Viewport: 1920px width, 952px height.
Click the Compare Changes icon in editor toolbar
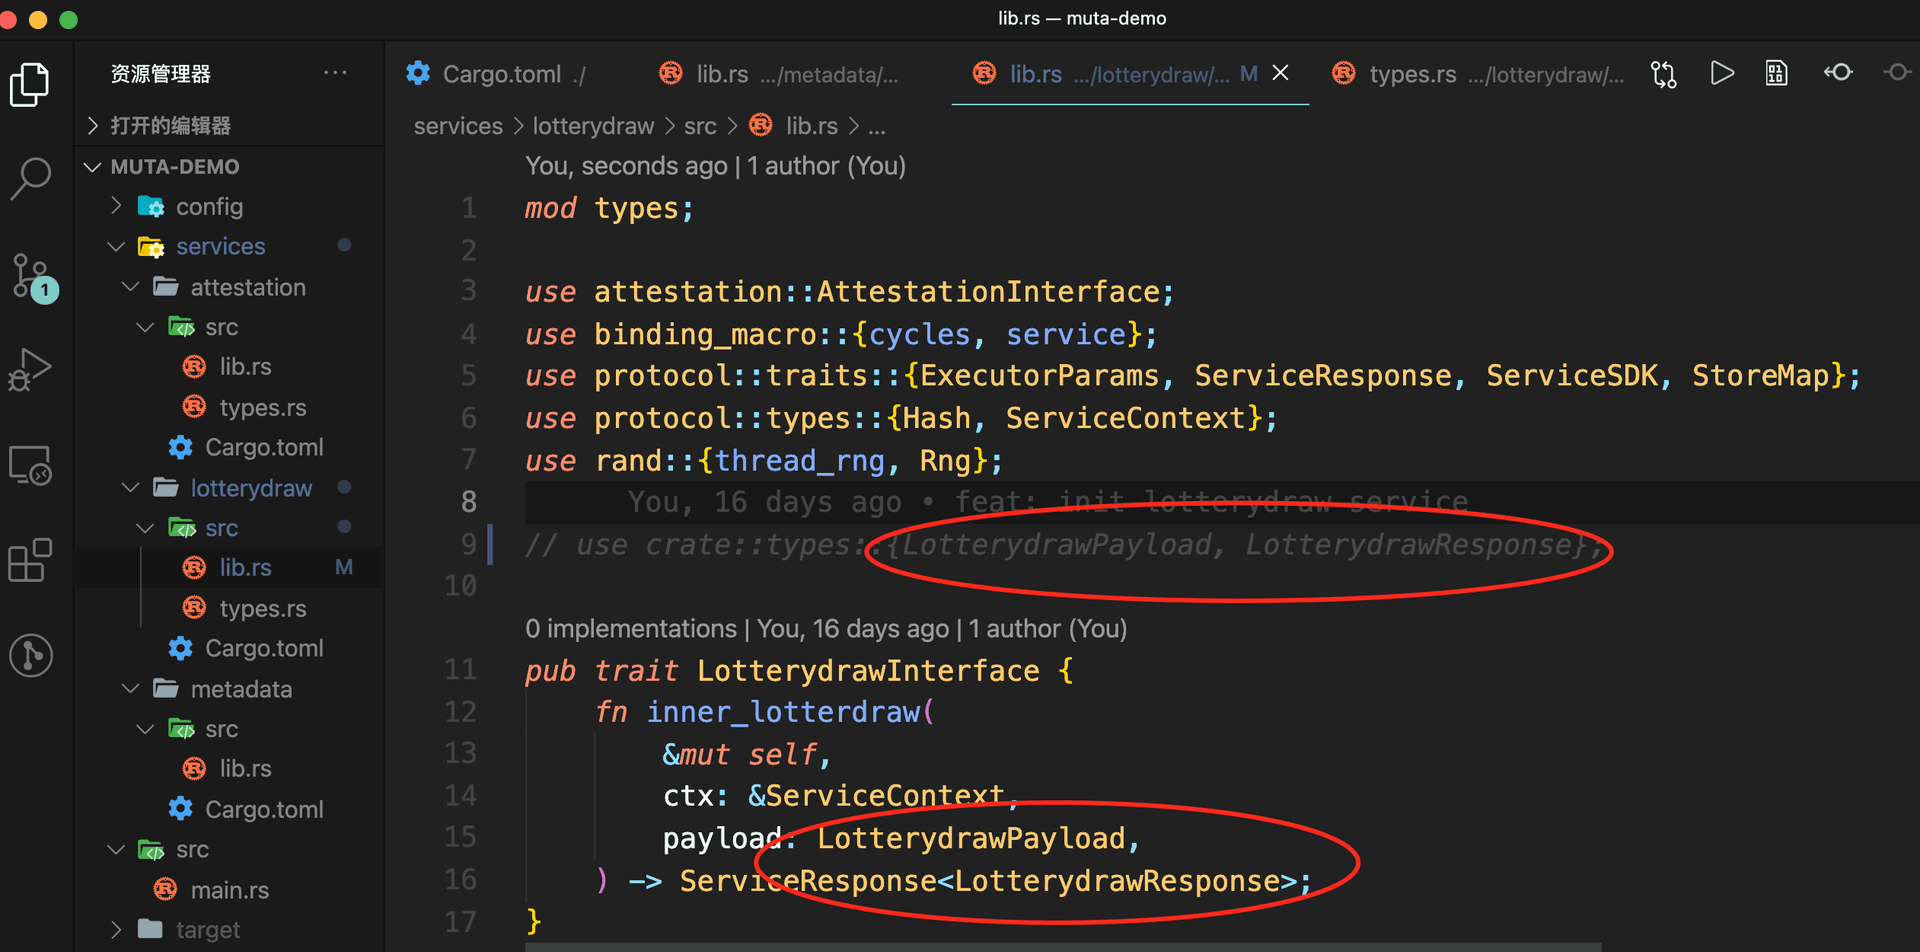(x=1664, y=74)
